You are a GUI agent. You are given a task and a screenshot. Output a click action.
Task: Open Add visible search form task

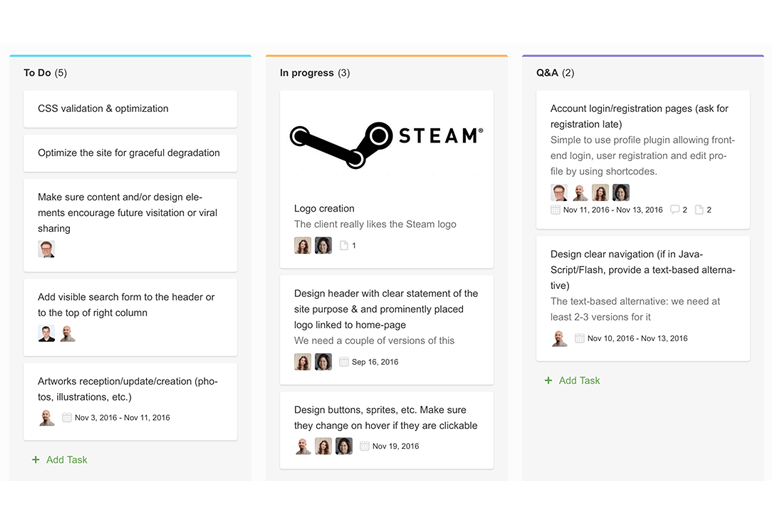130,318
